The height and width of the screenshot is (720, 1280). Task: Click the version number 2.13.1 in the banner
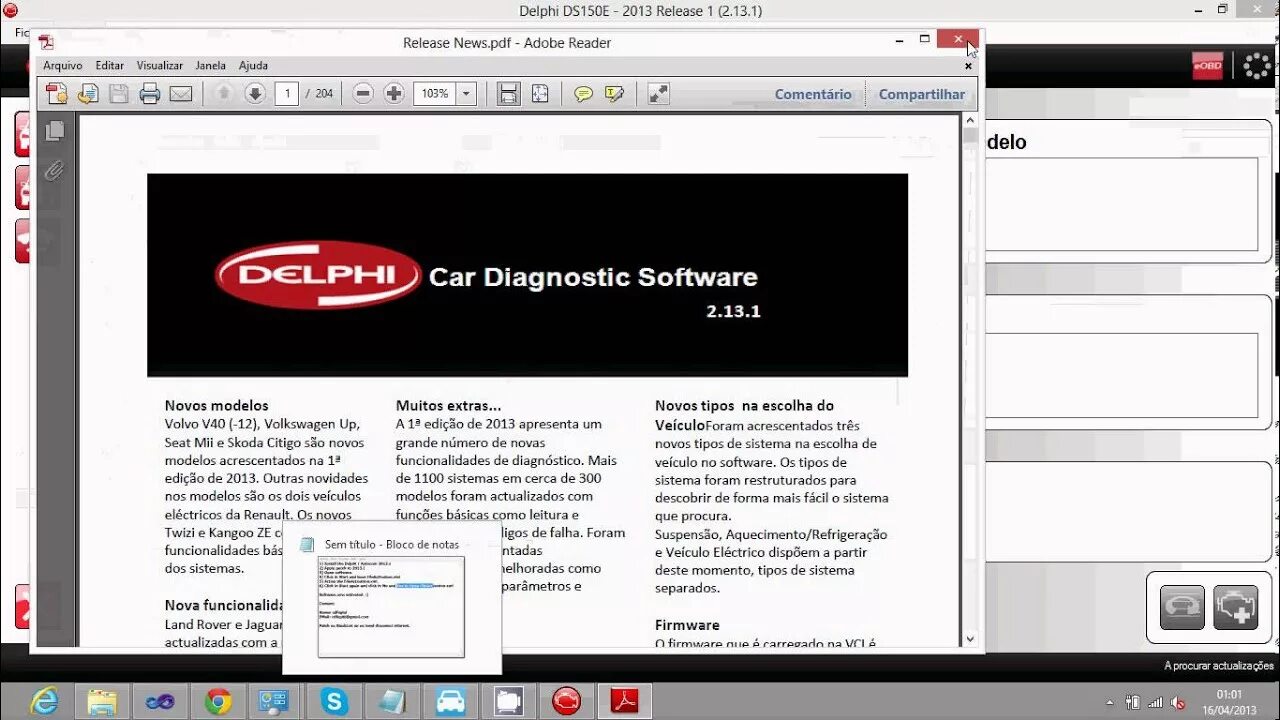click(x=733, y=311)
